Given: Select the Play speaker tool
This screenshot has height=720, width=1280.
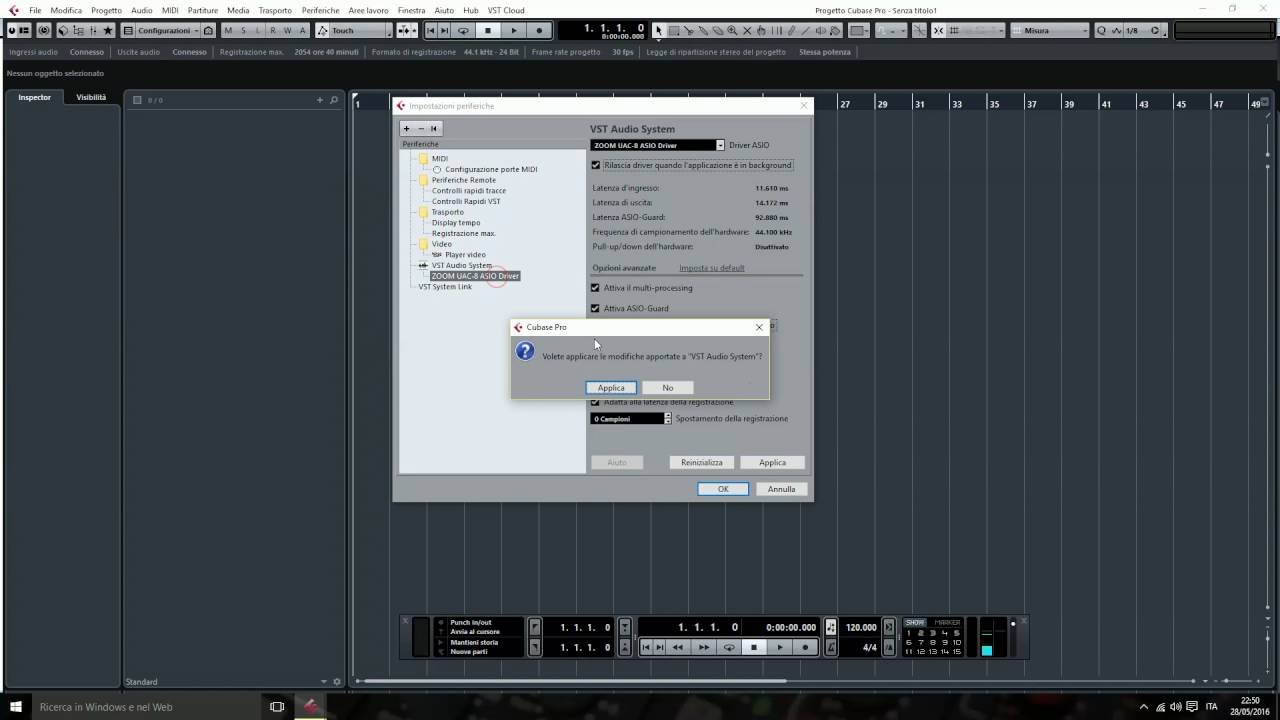Looking at the screenshot, I should [x=820, y=30].
